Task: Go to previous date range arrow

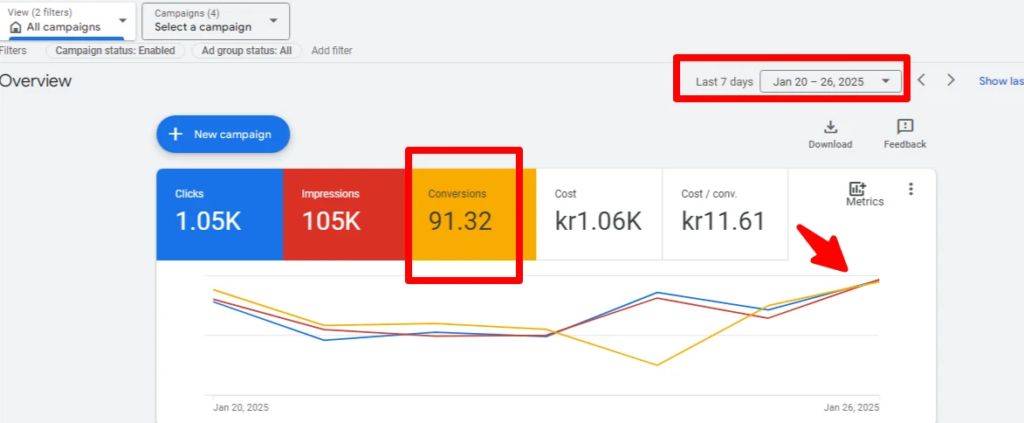Action: point(922,80)
